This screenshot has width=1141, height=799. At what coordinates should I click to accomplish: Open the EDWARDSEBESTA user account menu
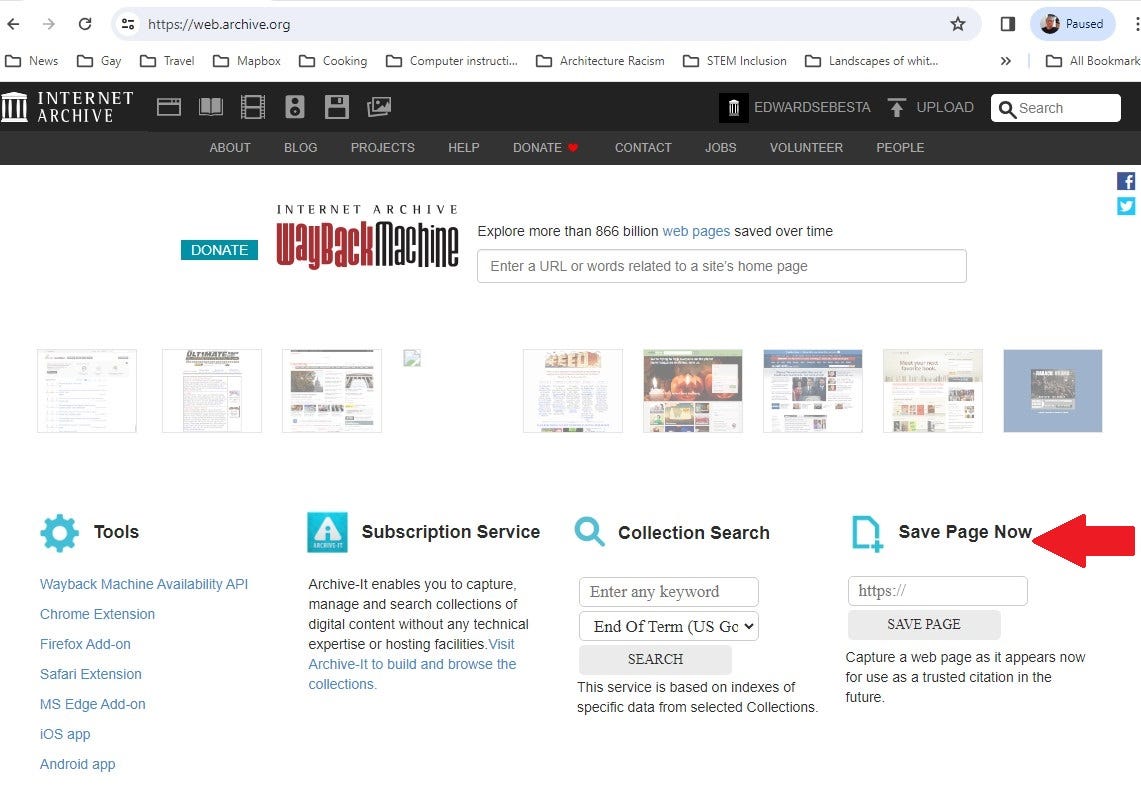tap(795, 108)
